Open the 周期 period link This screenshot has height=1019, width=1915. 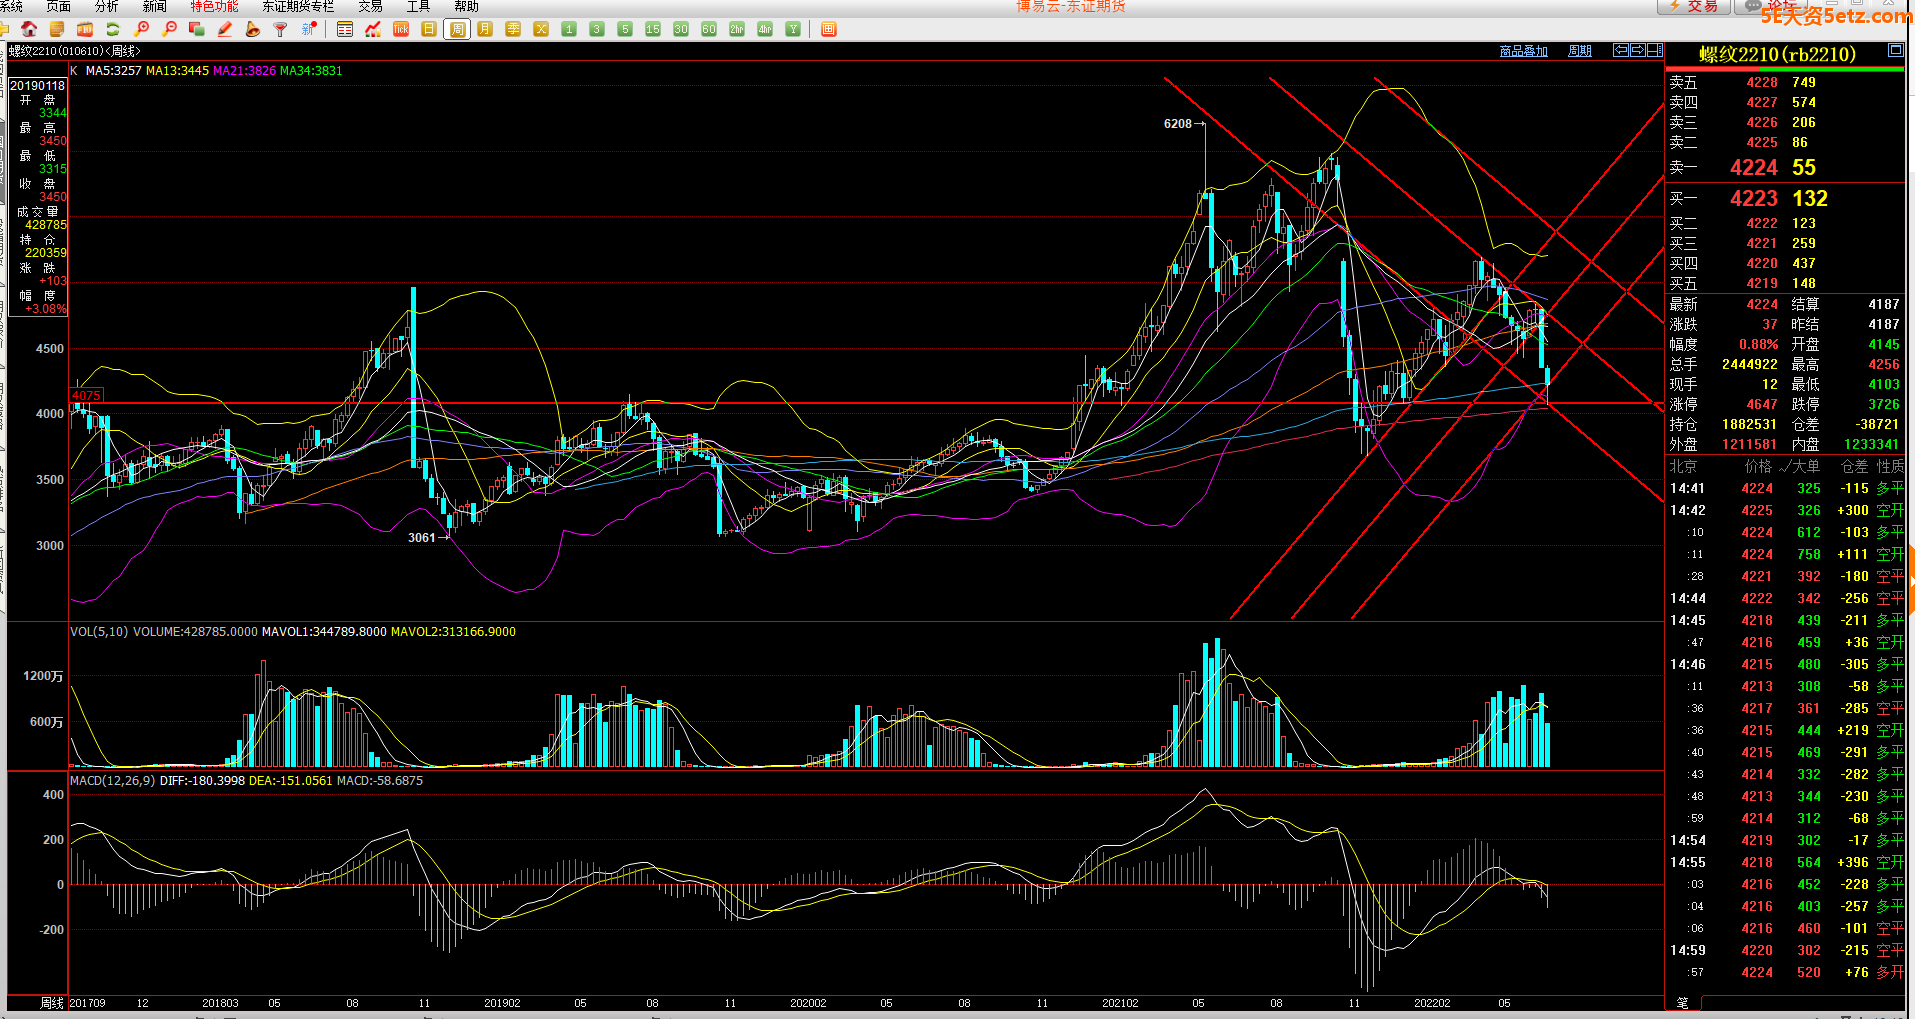[1580, 51]
